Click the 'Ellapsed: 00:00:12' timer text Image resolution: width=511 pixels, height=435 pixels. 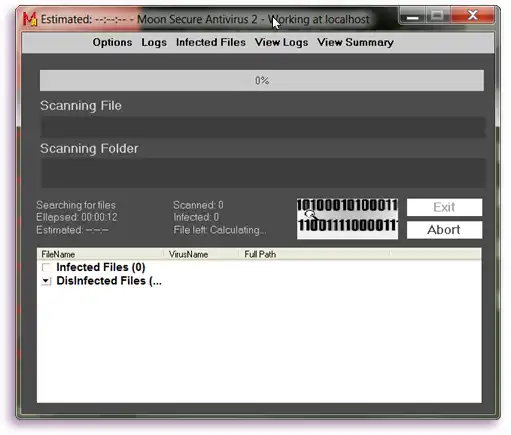point(77,217)
